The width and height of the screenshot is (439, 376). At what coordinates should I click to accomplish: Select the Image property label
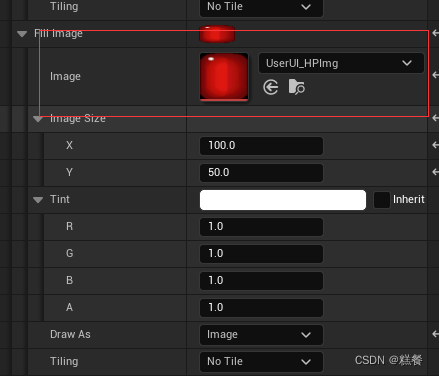(65, 76)
